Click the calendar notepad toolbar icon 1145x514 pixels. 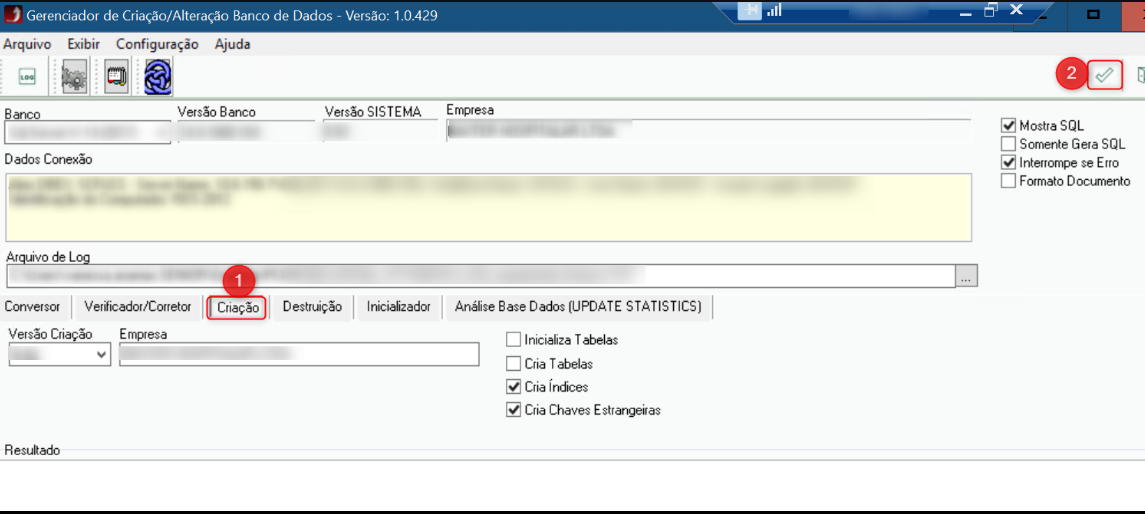117,76
